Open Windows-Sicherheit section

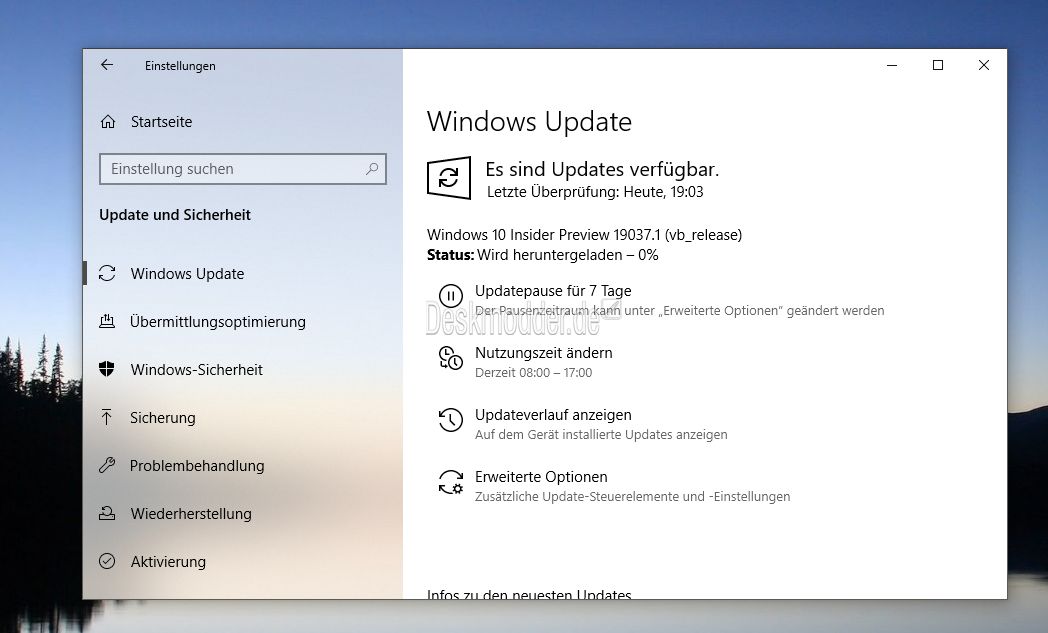[196, 370]
